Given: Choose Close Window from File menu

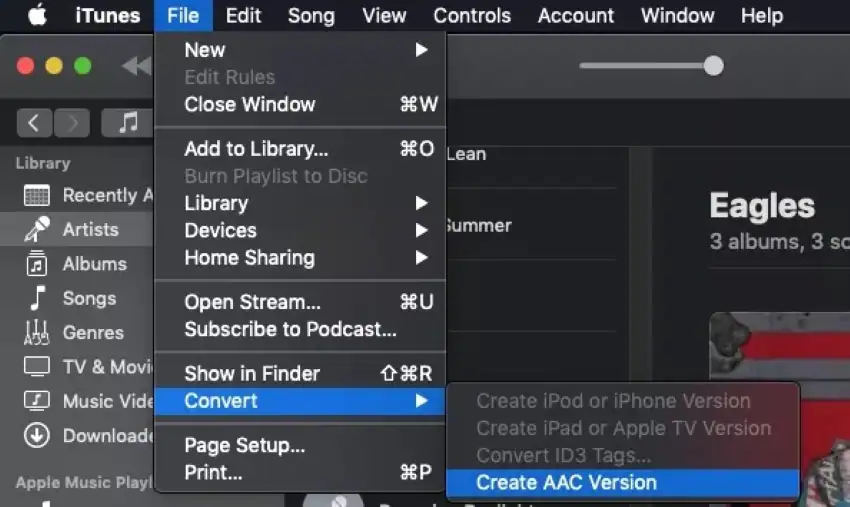Looking at the screenshot, I should point(300,104).
